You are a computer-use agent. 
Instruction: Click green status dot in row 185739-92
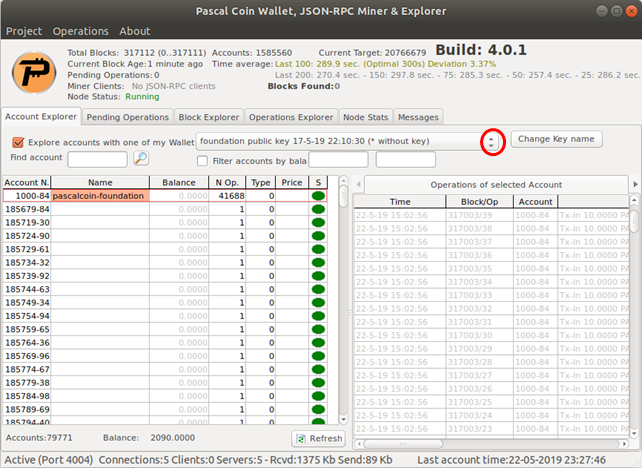318,276
